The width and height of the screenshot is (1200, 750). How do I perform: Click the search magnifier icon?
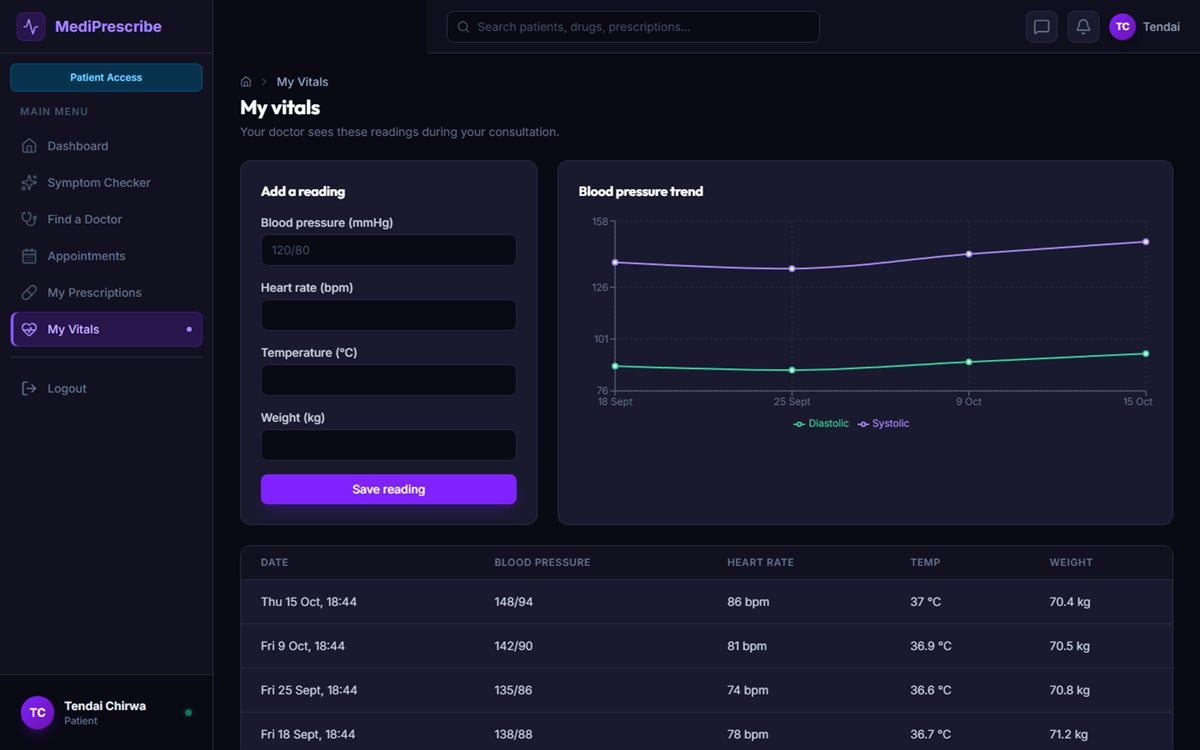[463, 27]
